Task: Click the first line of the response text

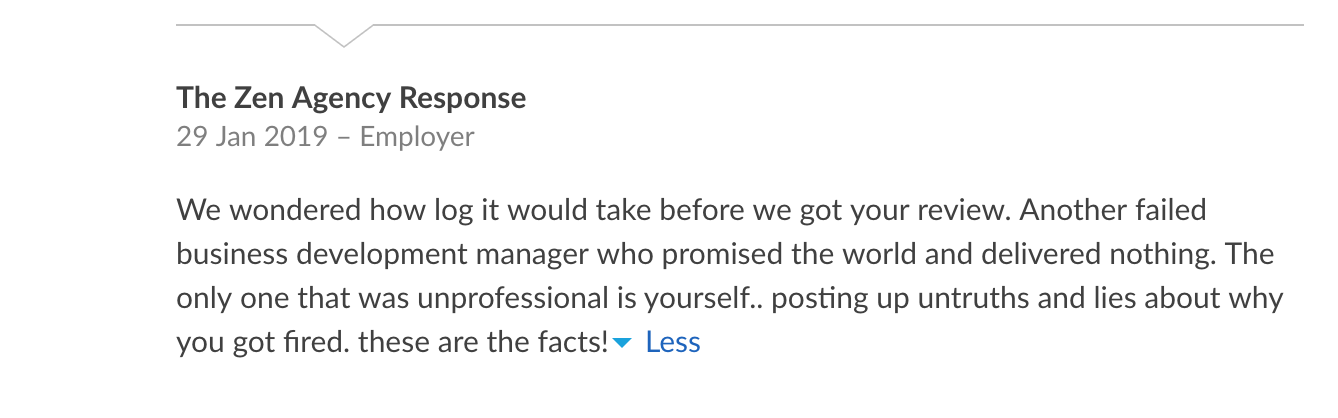Action: tap(691, 211)
